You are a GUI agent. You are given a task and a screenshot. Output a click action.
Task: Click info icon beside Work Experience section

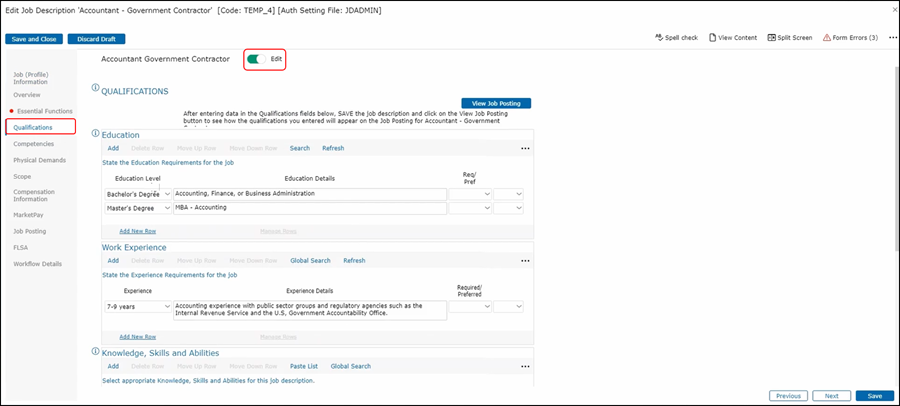(96, 246)
